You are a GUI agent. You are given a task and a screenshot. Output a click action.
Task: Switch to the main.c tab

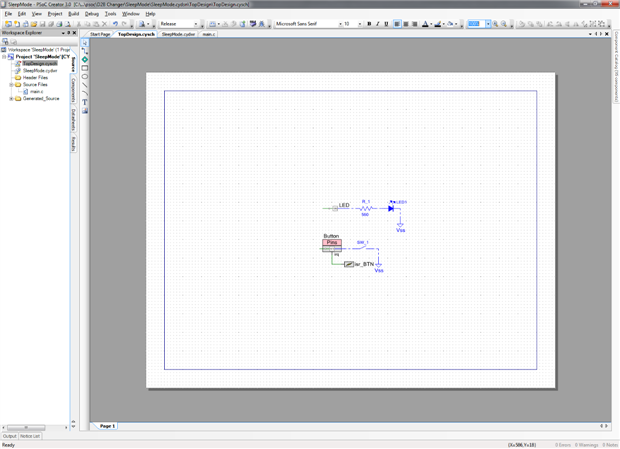pos(209,34)
